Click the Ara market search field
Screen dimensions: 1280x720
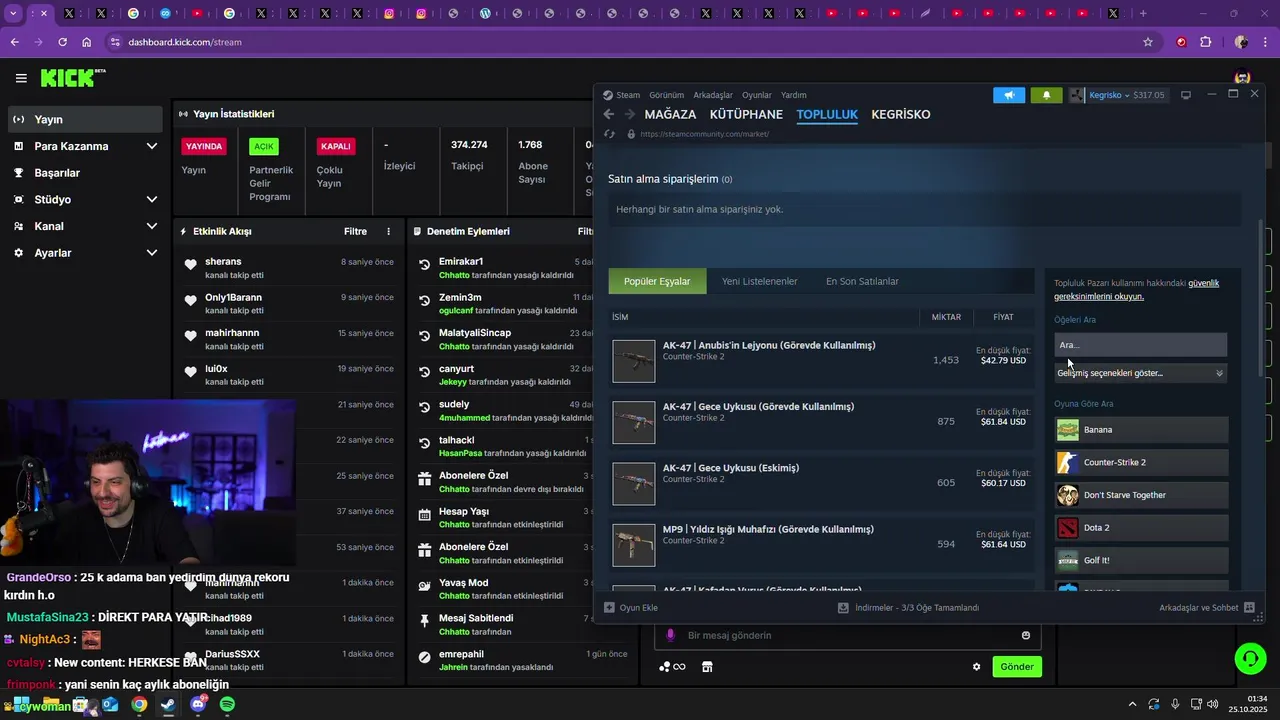1140,345
